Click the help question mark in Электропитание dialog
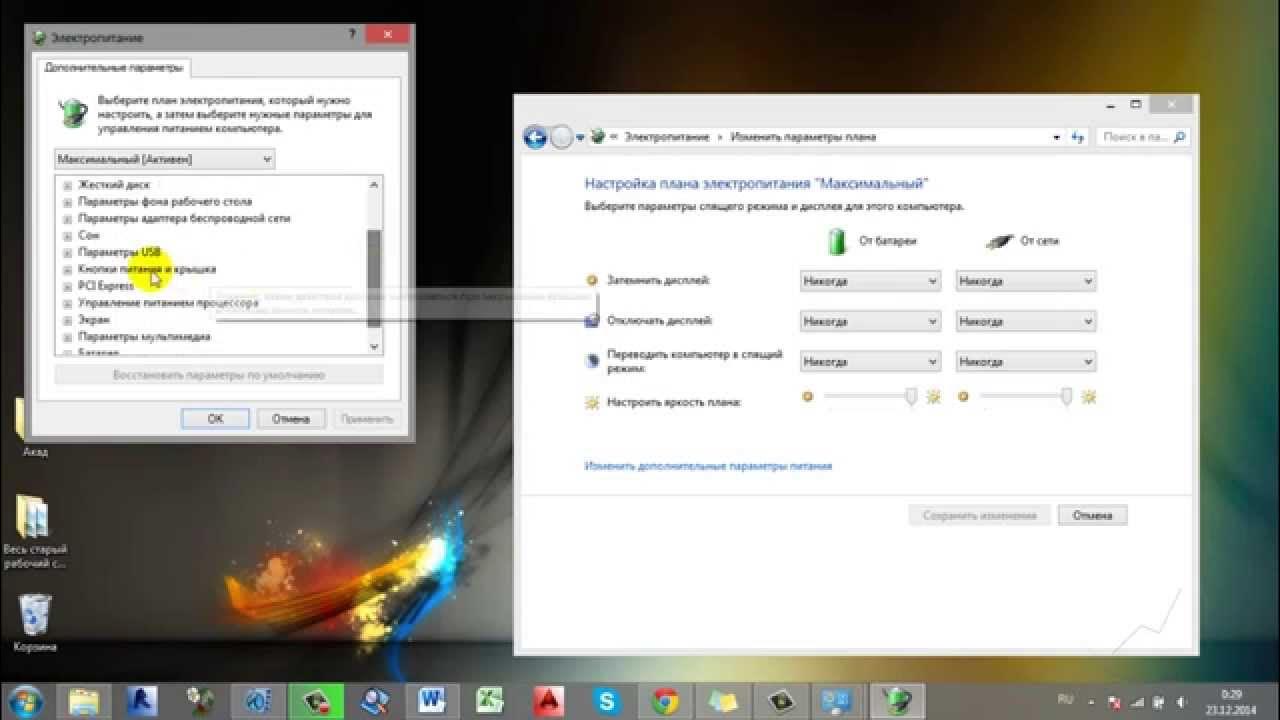 (x=352, y=35)
